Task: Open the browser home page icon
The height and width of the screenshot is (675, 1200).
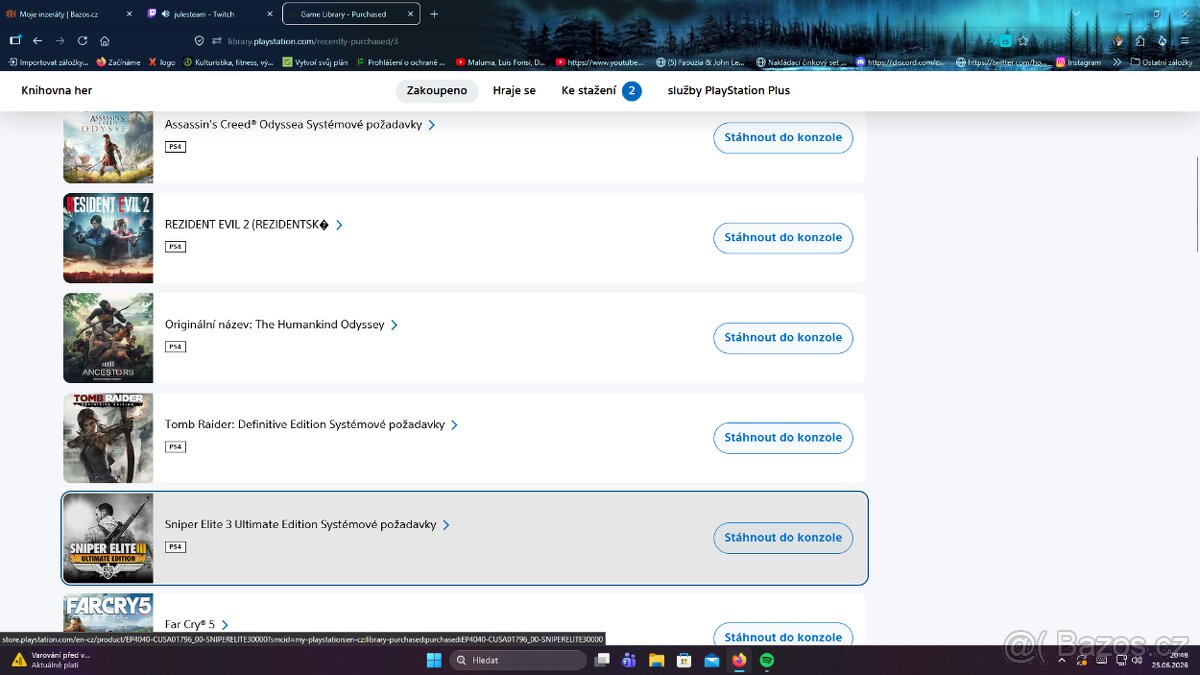Action: tap(105, 41)
